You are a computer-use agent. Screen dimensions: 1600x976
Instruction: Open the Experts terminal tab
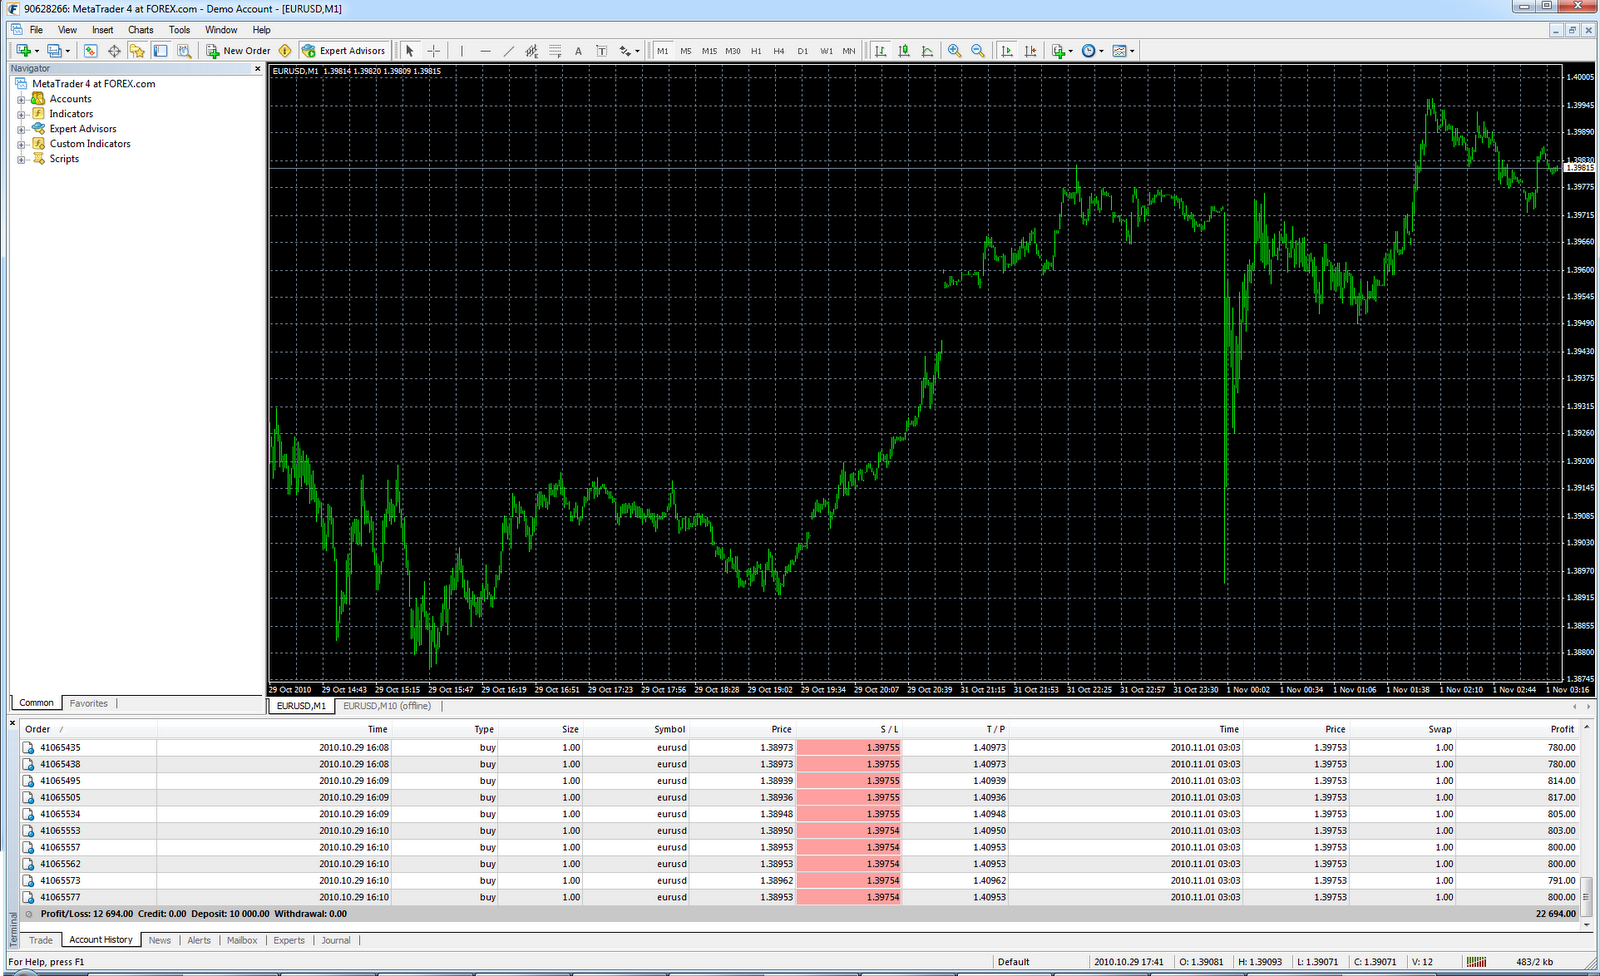point(289,940)
